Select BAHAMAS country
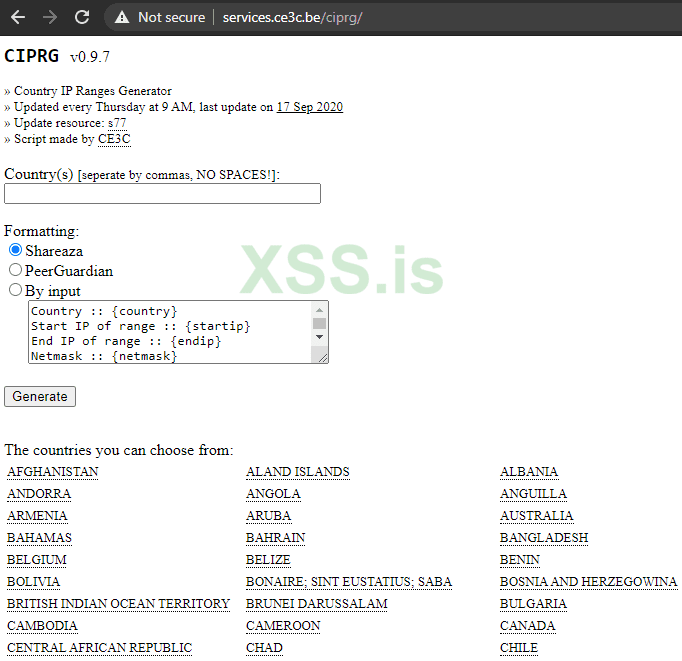The width and height of the screenshot is (682, 661). click(x=40, y=538)
